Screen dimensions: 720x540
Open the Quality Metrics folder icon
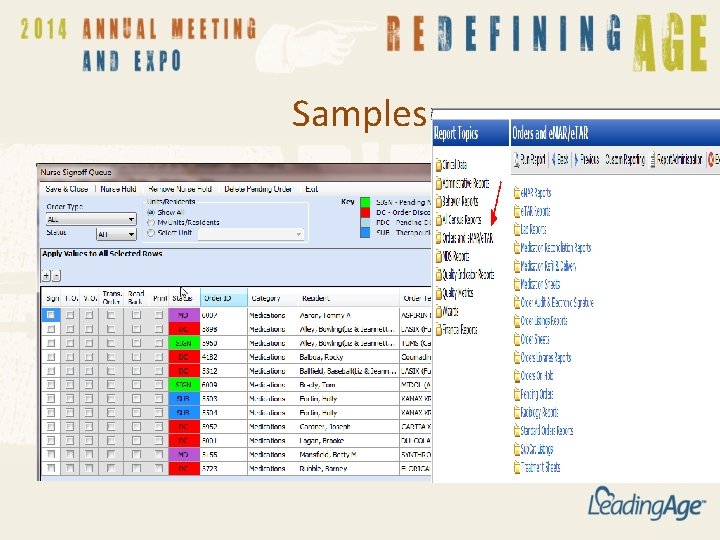tap(439, 293)
